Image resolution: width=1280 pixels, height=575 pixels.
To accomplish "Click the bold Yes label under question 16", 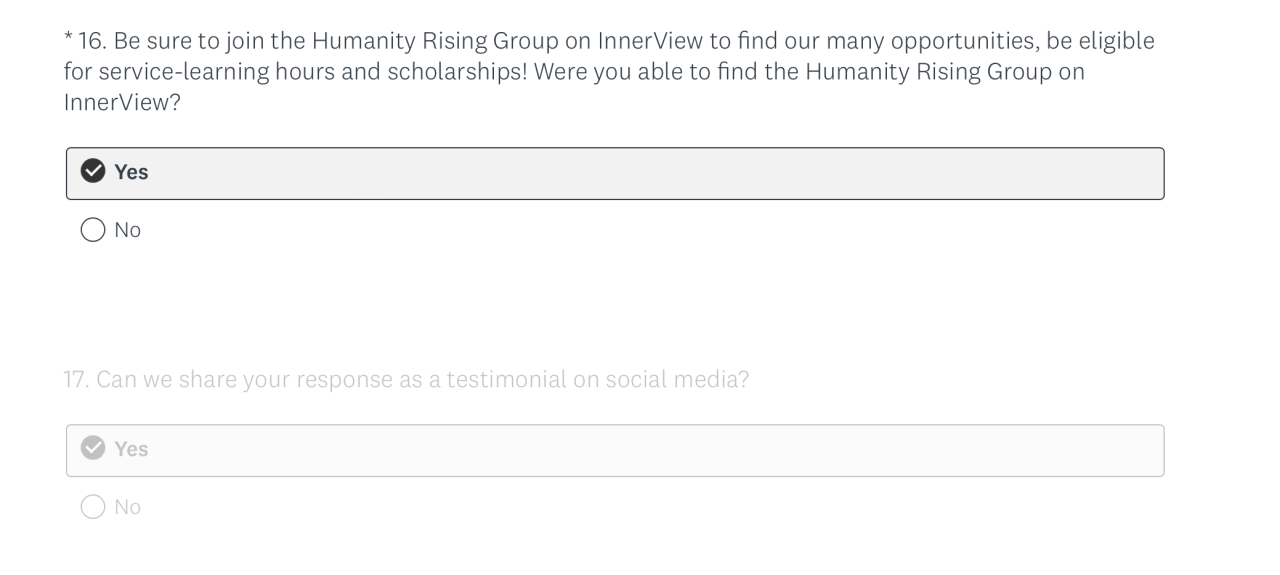I will [131, 172].
